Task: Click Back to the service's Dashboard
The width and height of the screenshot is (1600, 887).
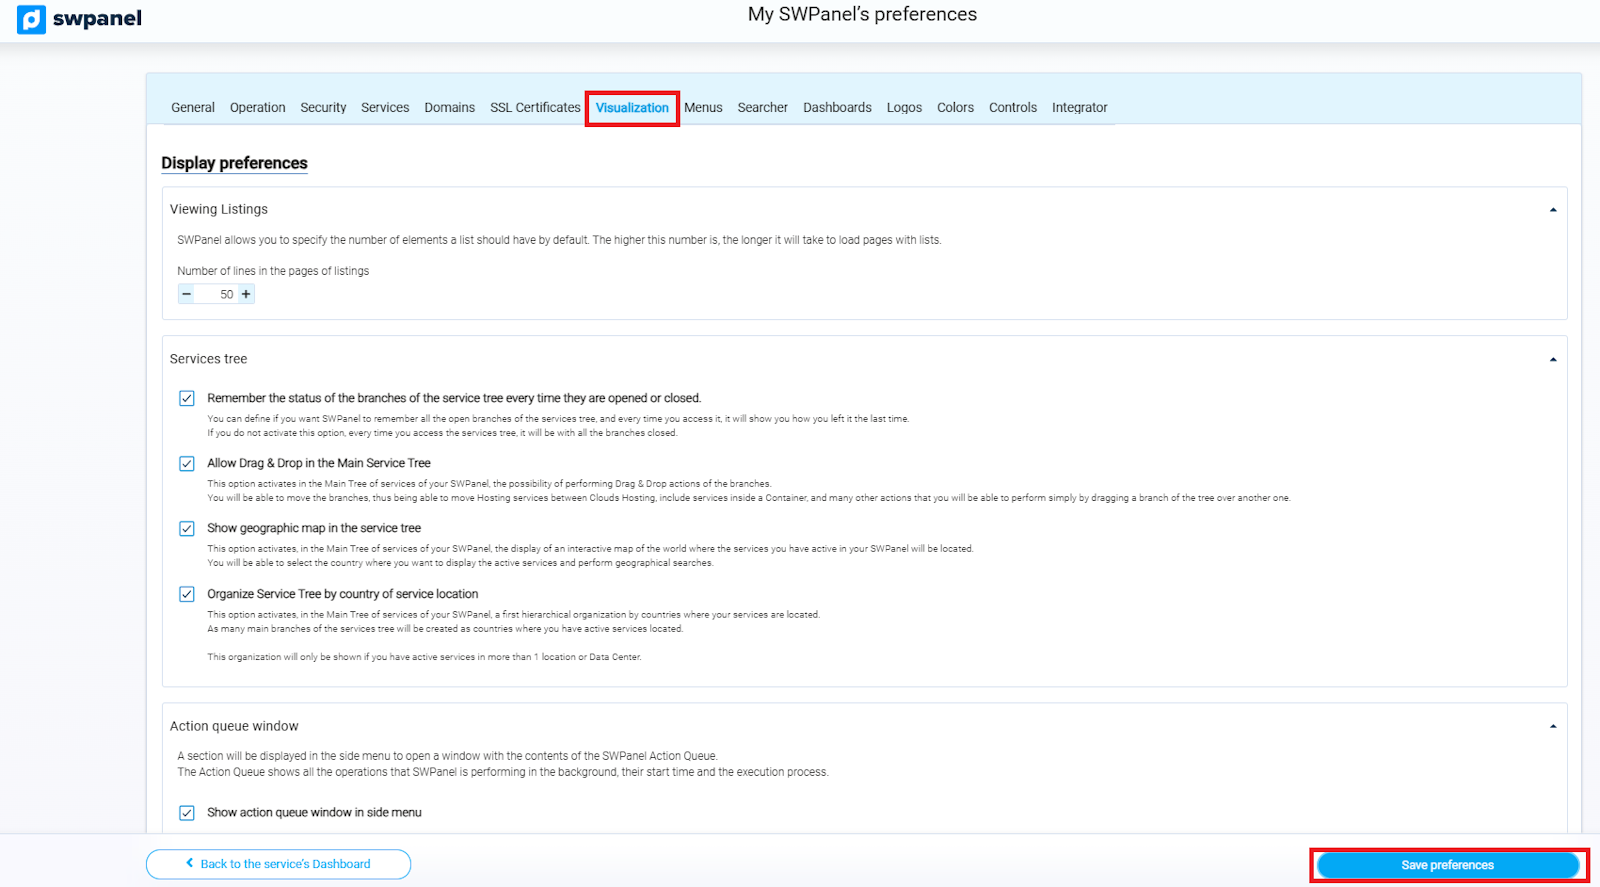Action: [x=278, y=864]
